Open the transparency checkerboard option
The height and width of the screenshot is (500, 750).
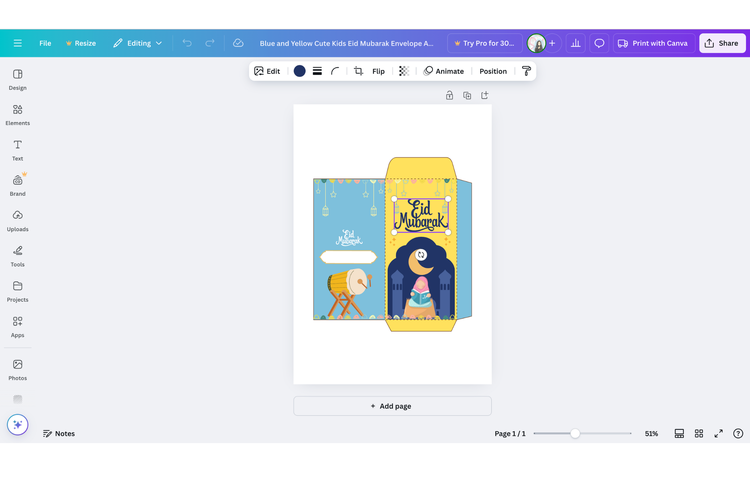point(403,71)
